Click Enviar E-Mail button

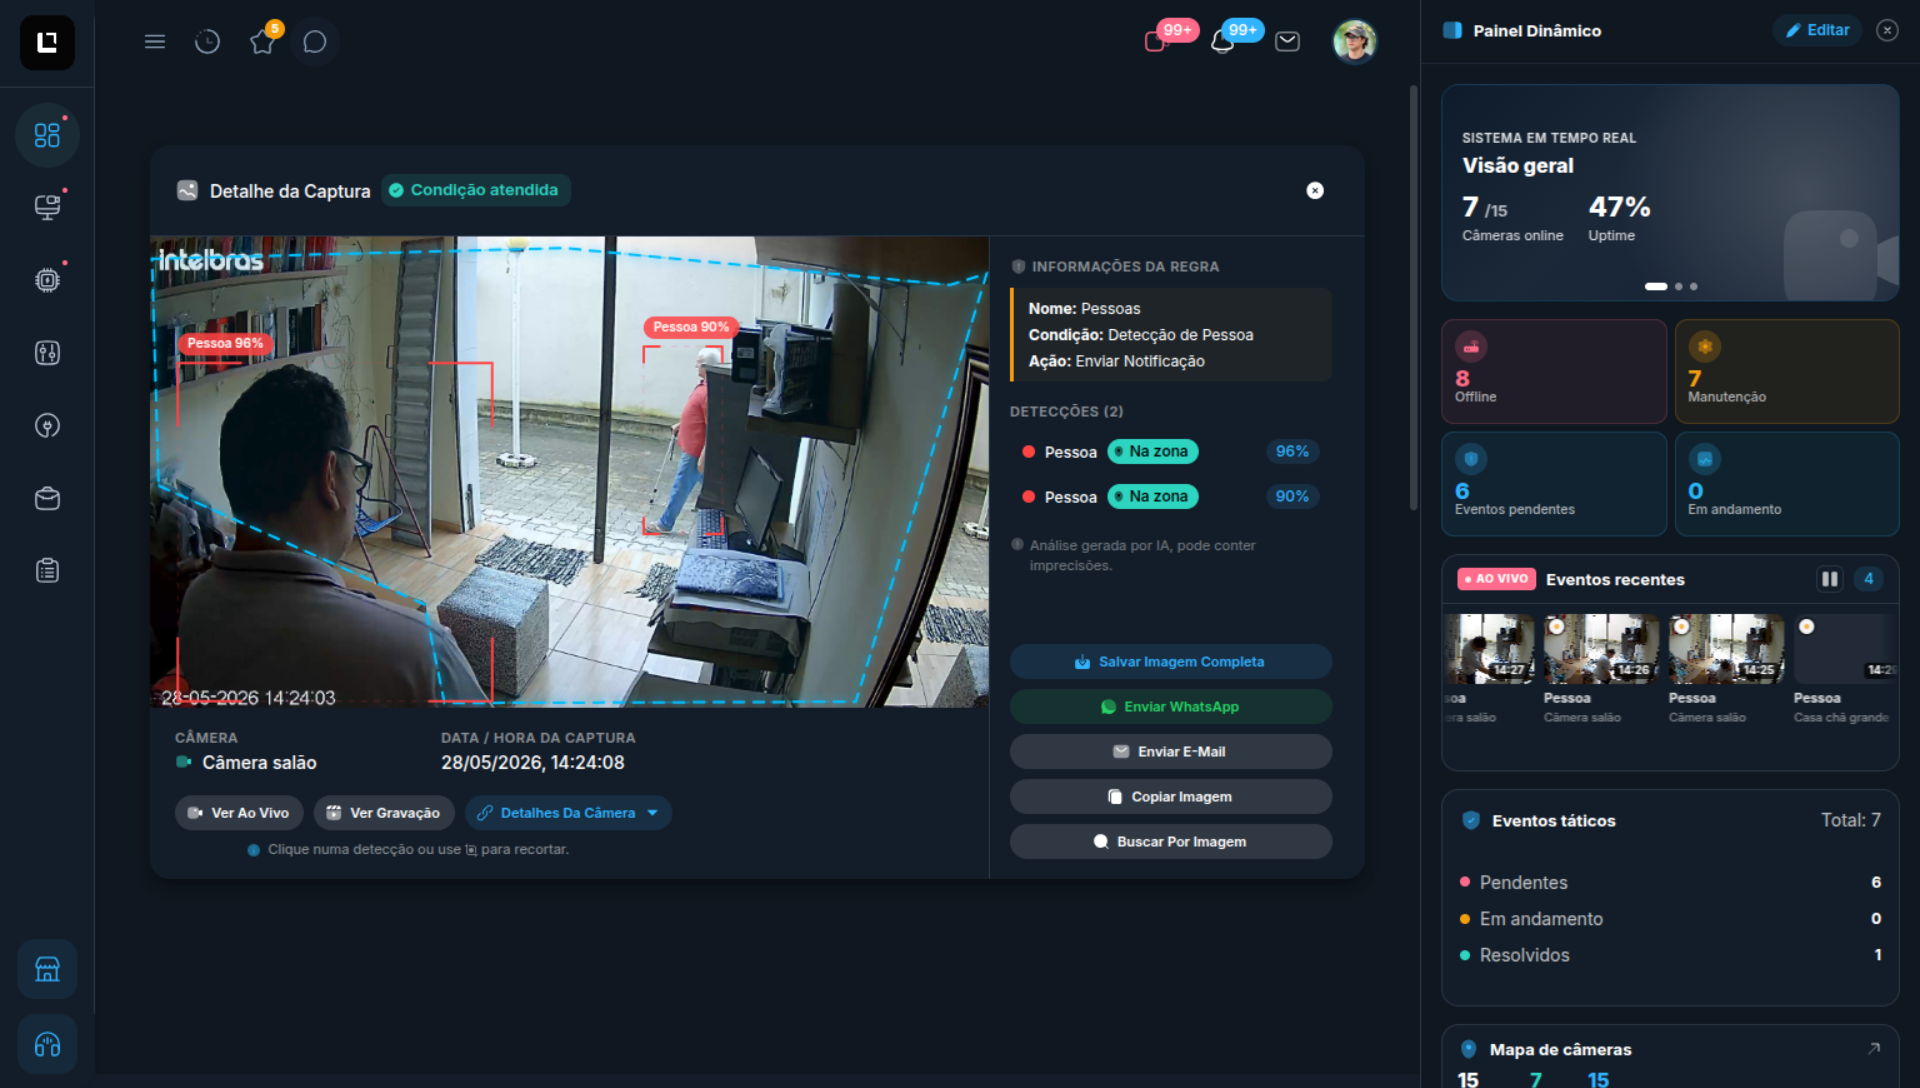pyautogui.click(x=1170, y=752)
